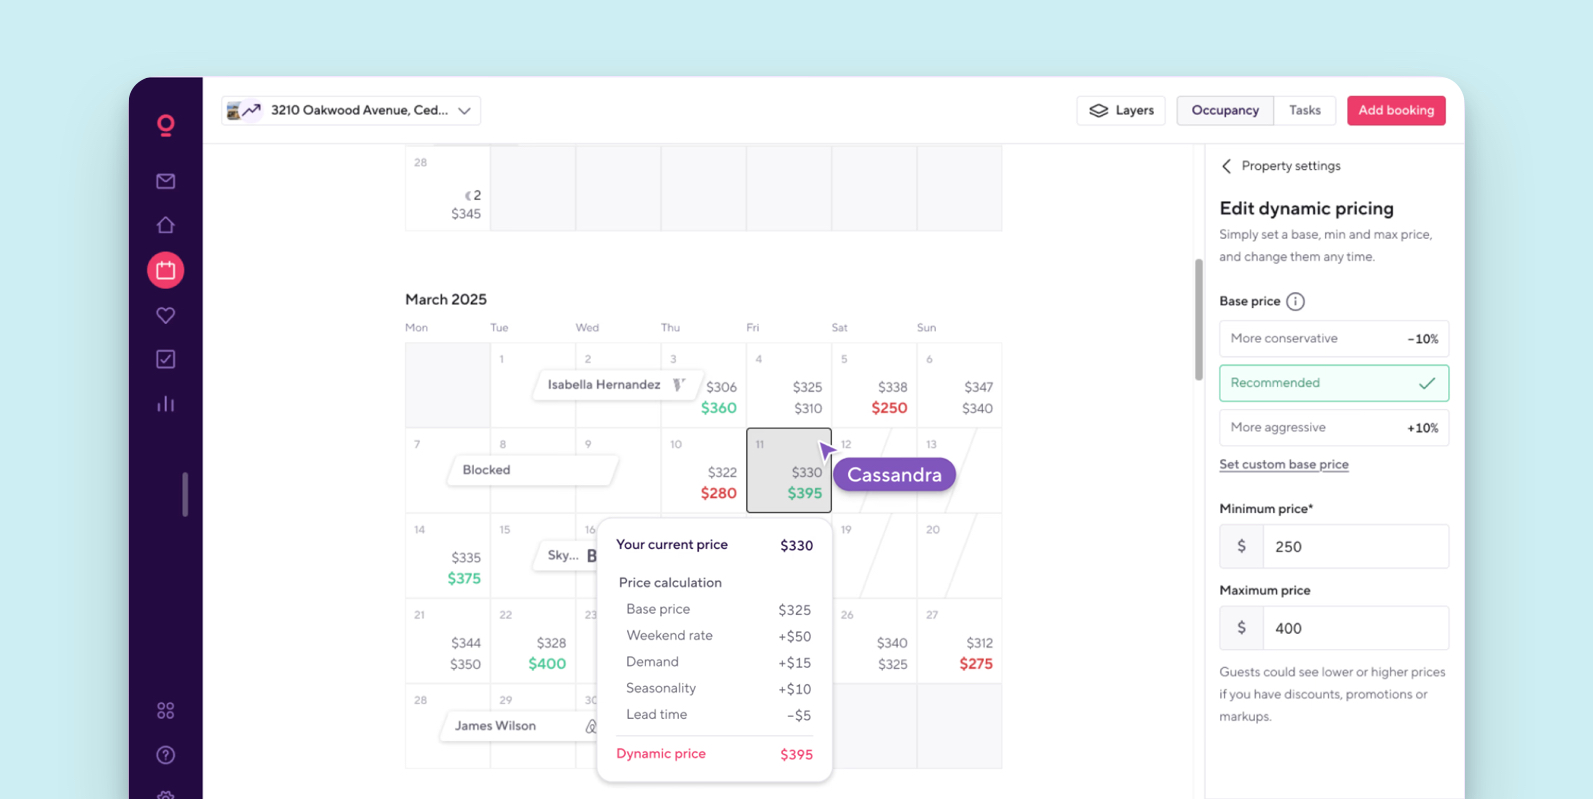Select March 5 cell priced $338
The width and height of the screenshot is (1593, 799).
pos(874,386)
